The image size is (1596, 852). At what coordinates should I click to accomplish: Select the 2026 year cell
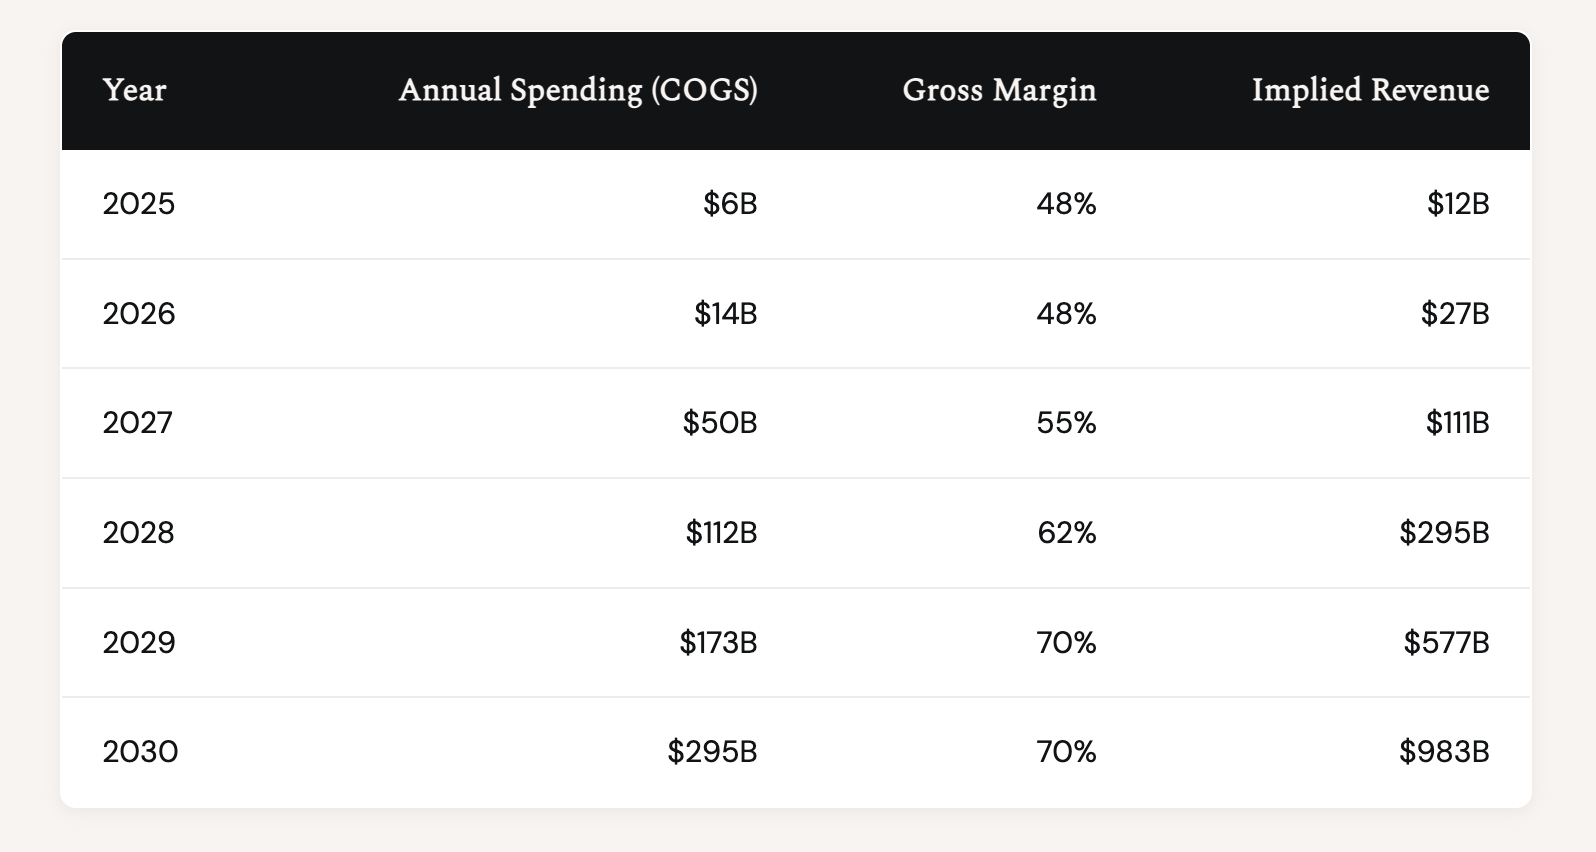pyautogui.click(x=139, y=314)
